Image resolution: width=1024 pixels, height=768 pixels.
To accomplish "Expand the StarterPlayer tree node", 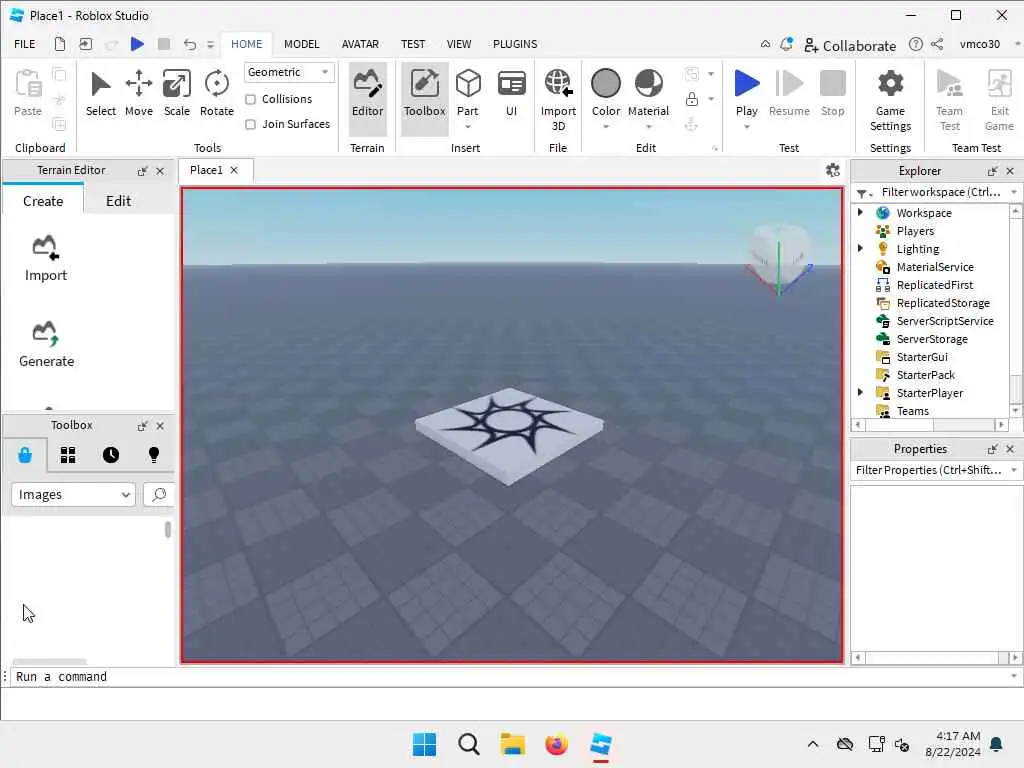I will (x=860, y=392).
